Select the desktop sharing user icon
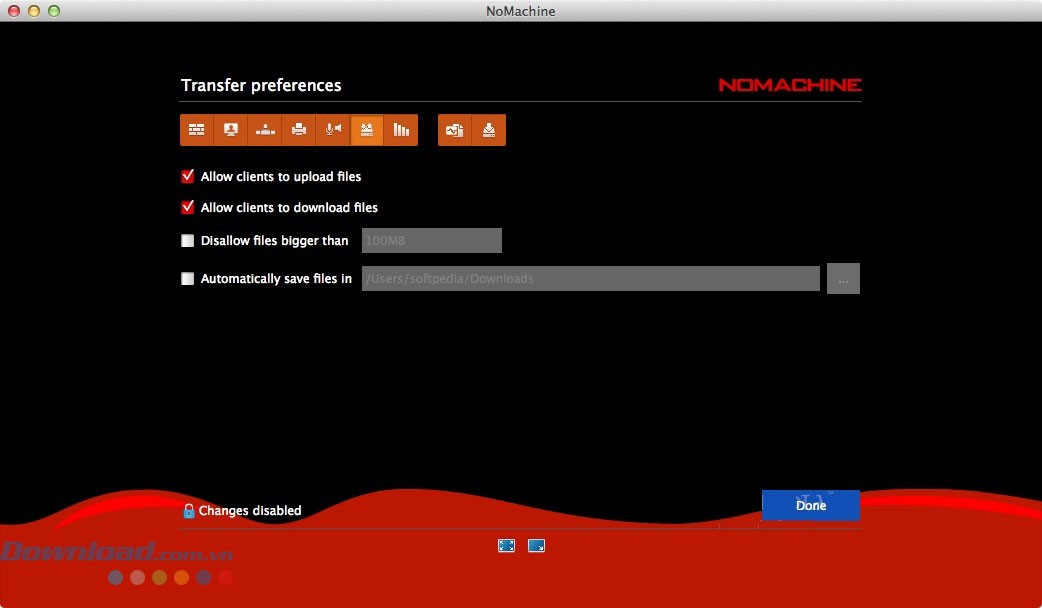Screen dimensions: 1042x608 click(231, 130)
